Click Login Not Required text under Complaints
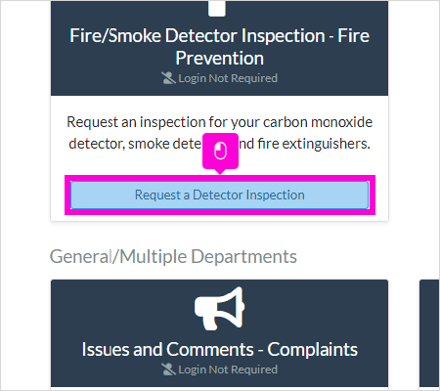 (x=228, y=369)
